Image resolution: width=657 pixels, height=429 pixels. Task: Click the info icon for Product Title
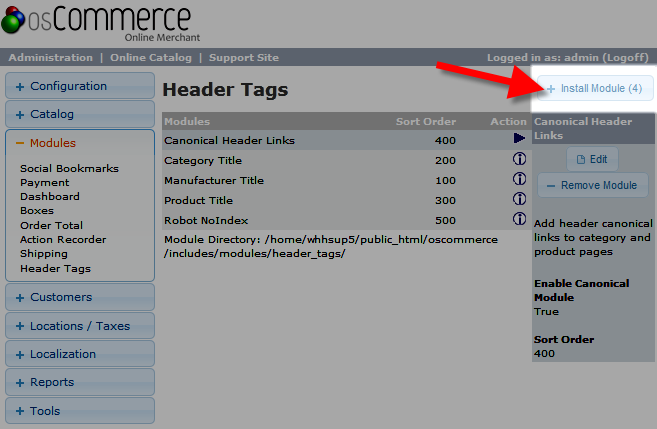point(519,199)
